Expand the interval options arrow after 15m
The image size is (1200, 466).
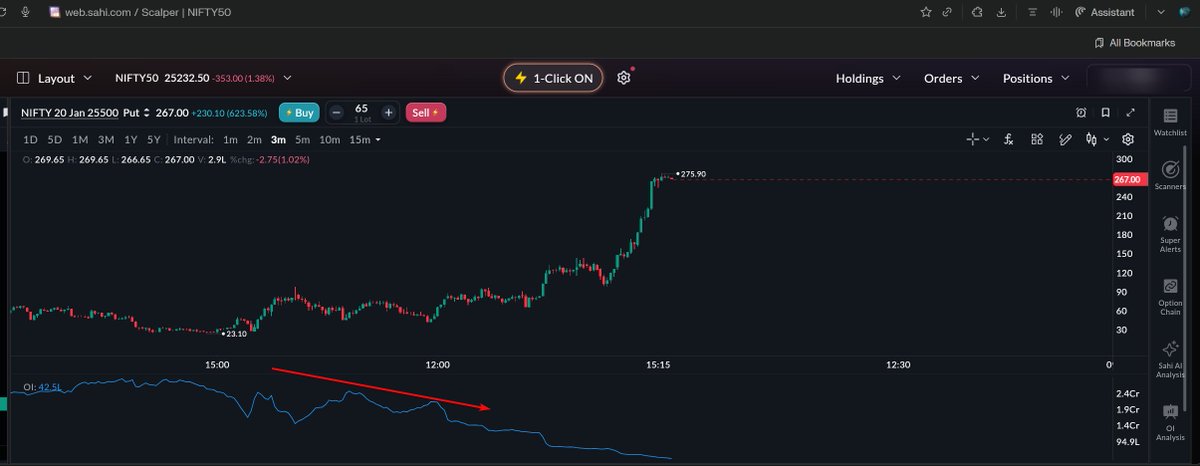click(377, 140)
